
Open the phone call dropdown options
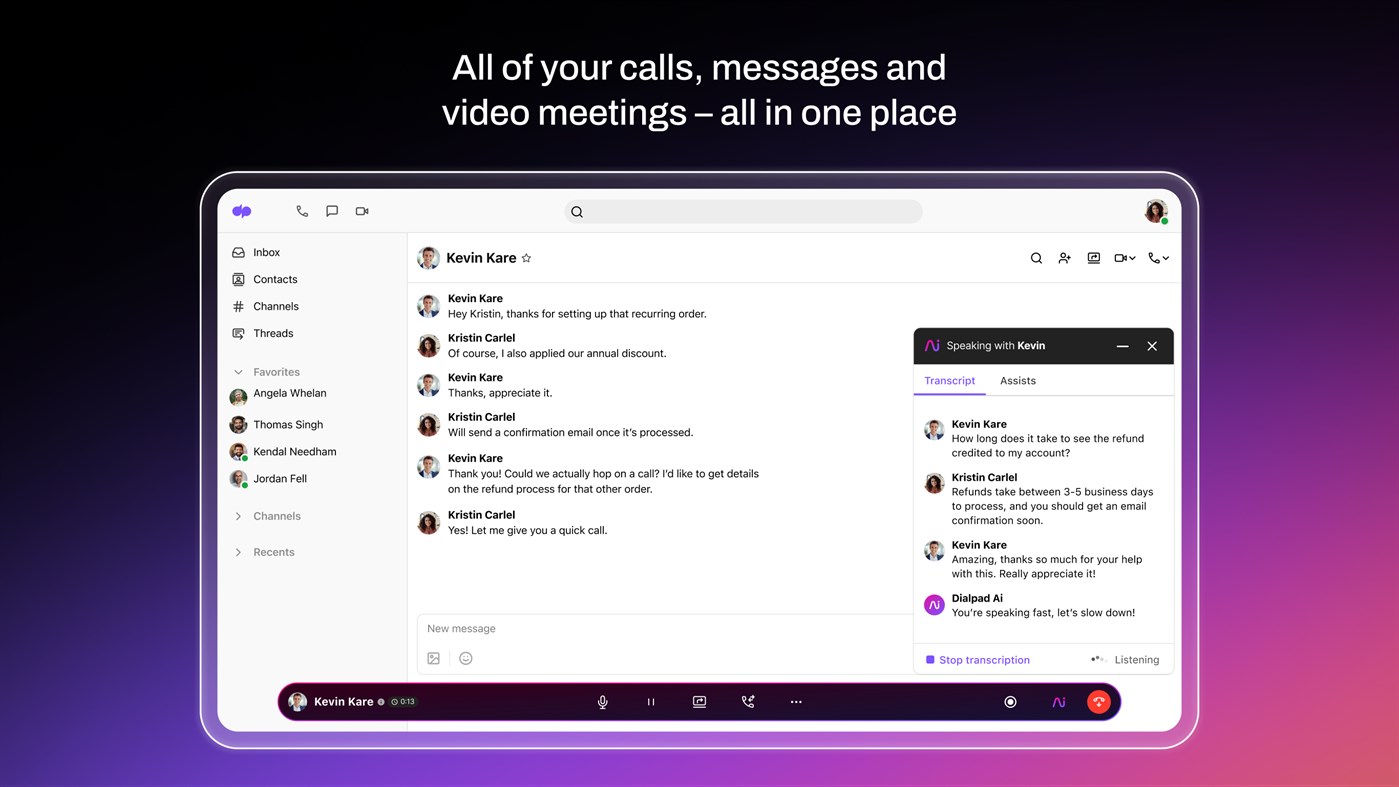click(x=1165, y=257)
